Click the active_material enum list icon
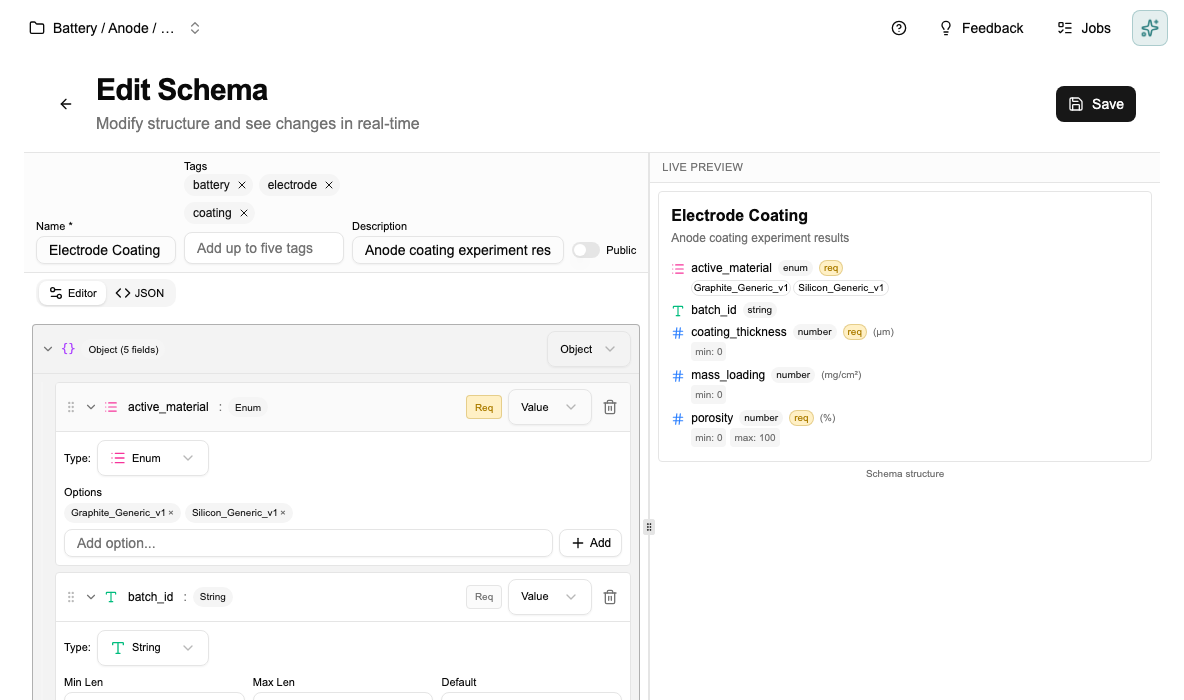 pyautogui.click(x=111, y=407)
